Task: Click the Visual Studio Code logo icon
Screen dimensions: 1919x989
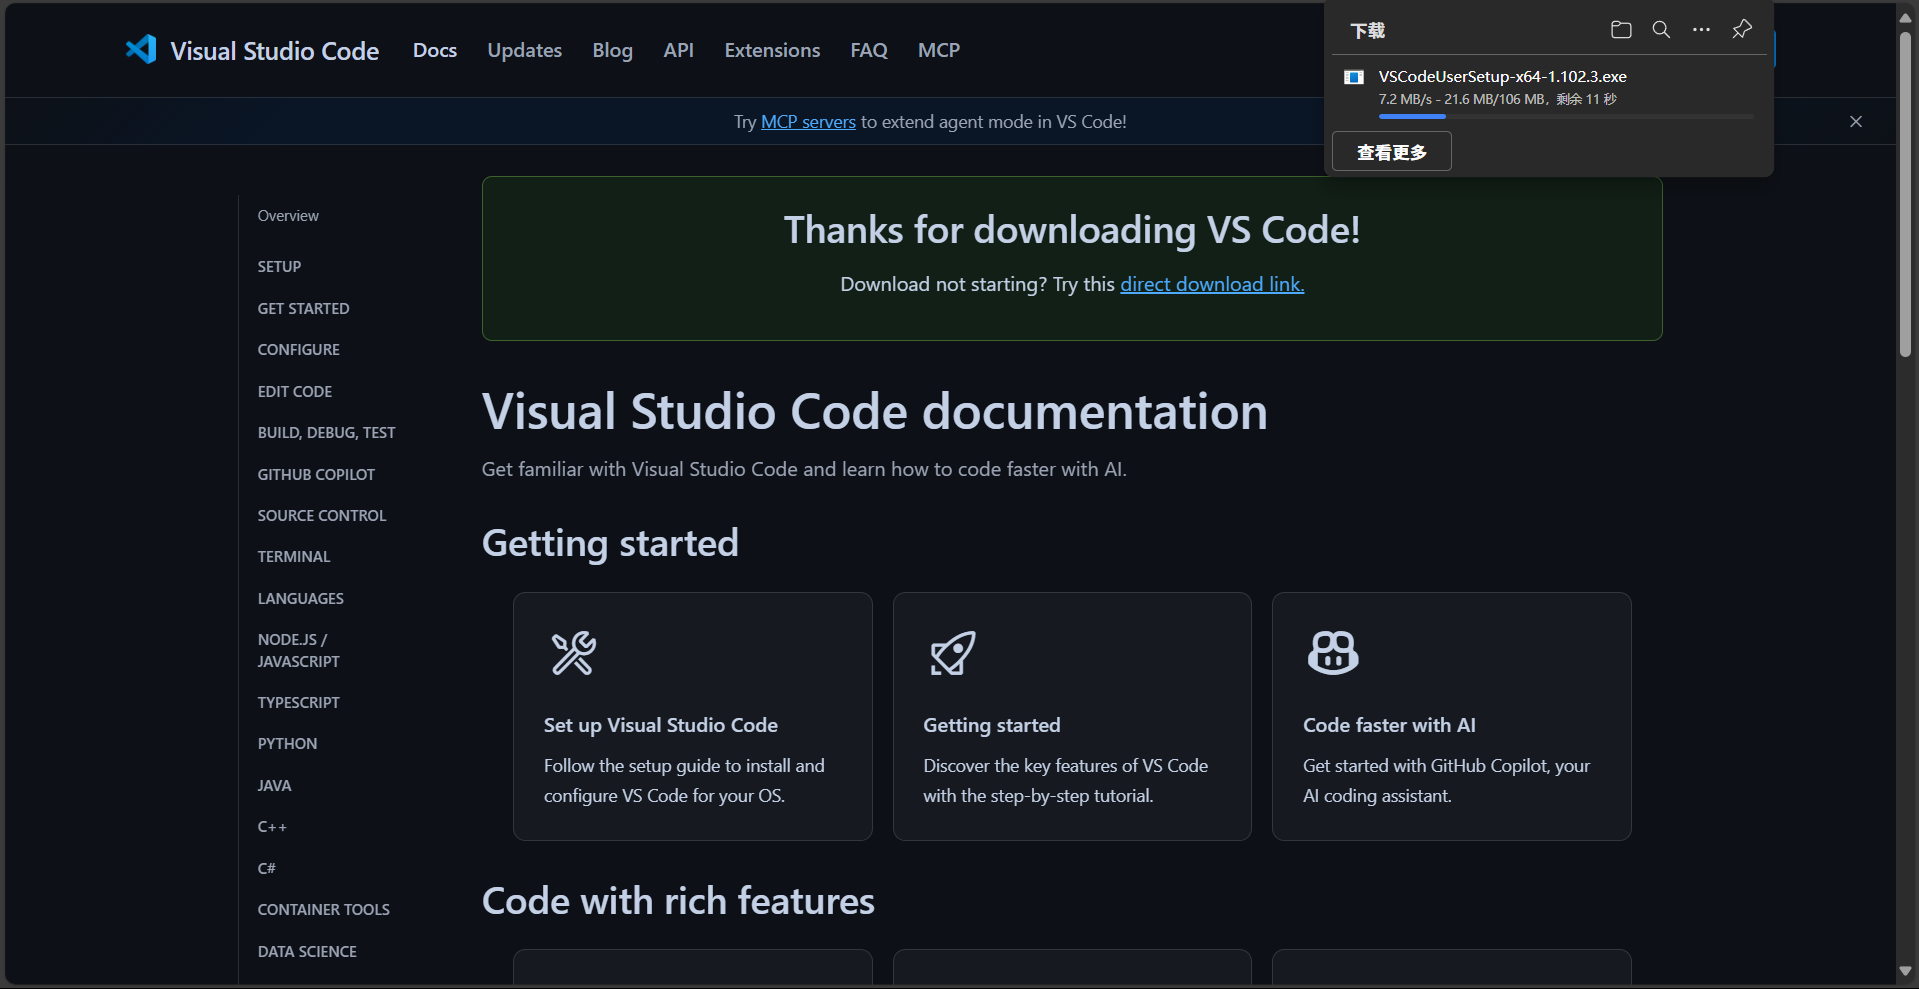Action: 141,50
